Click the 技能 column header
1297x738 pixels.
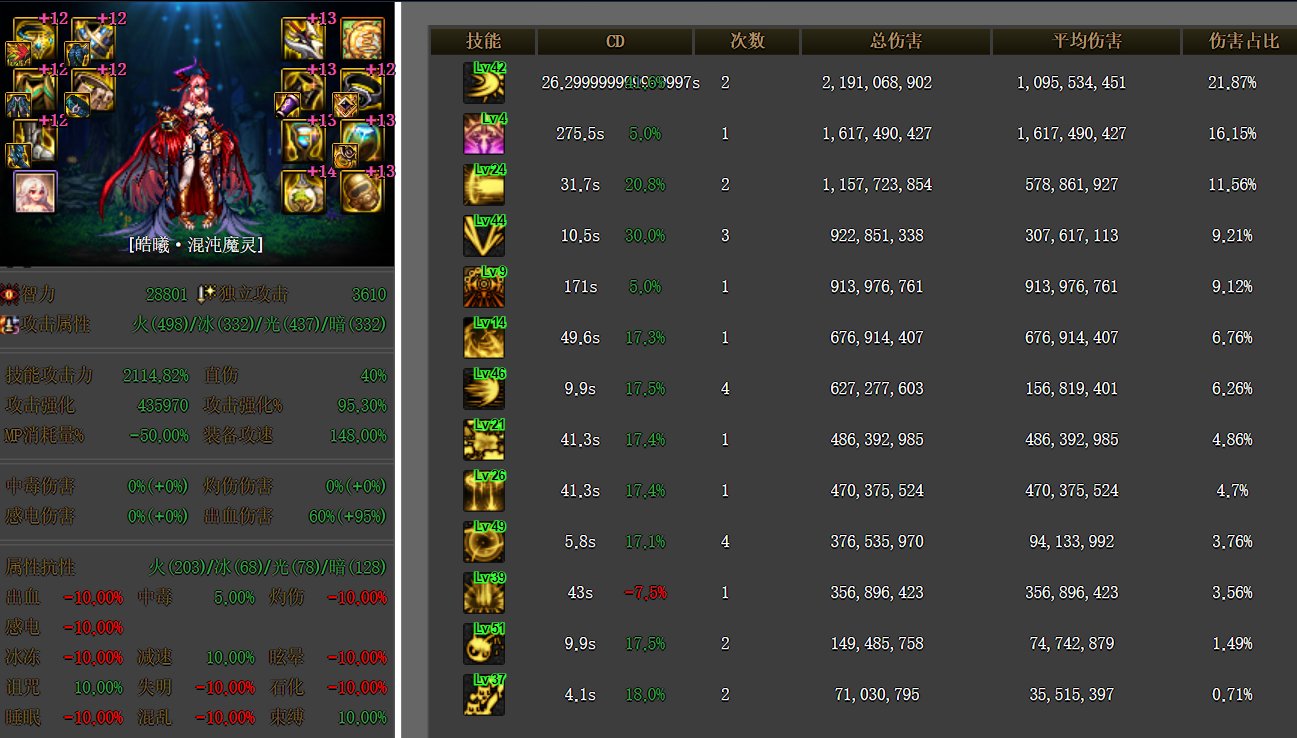click(x=484, y=41)
